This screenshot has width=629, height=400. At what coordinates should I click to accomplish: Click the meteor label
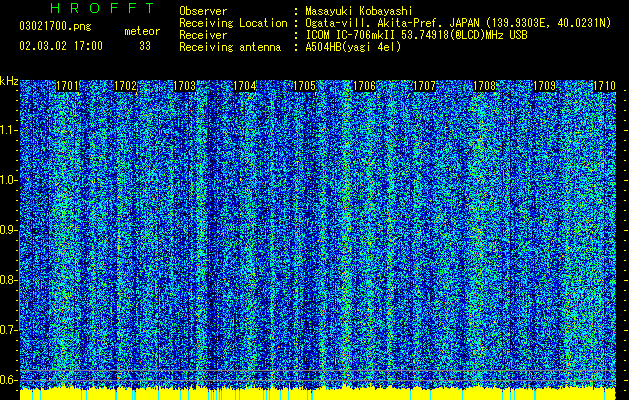click(x=142, y=31)
